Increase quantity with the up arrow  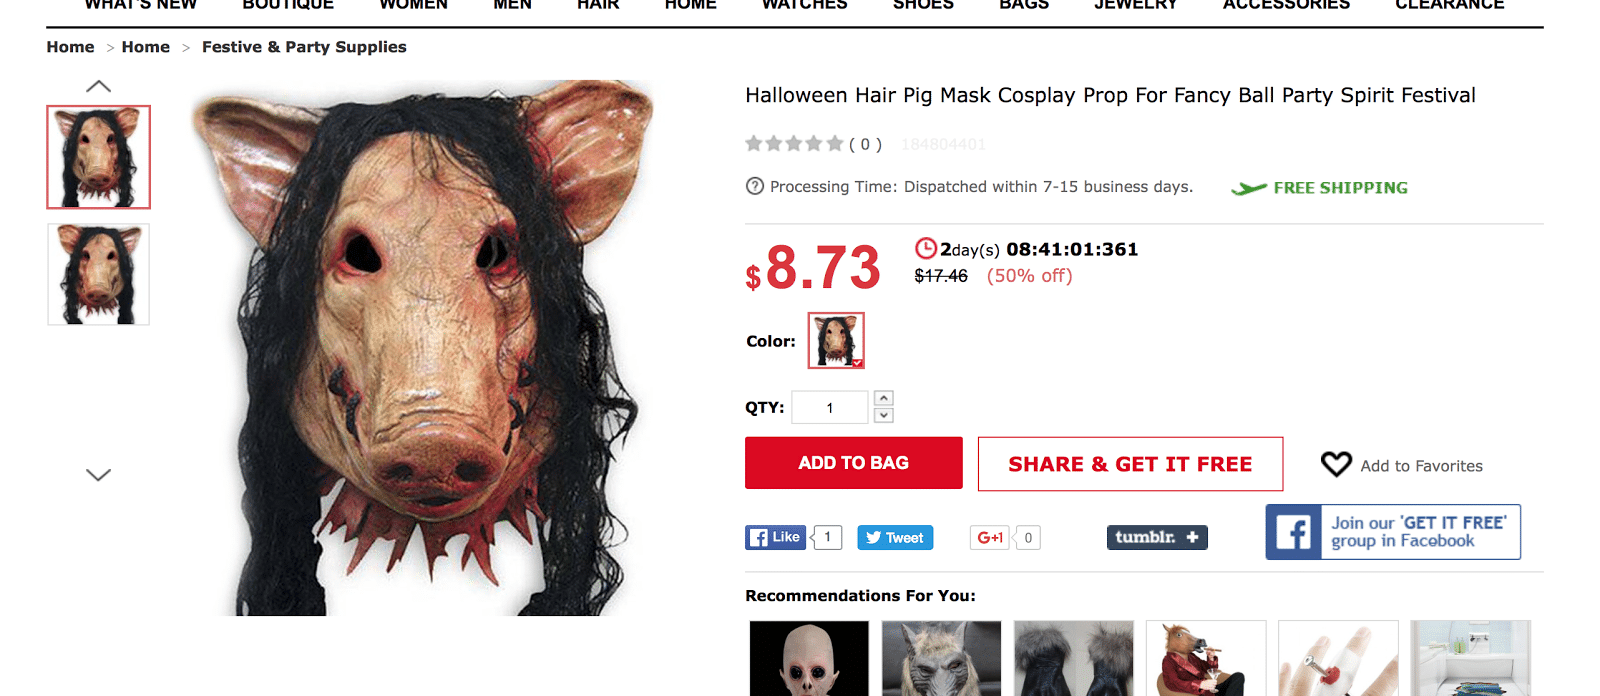pos(884,398)
